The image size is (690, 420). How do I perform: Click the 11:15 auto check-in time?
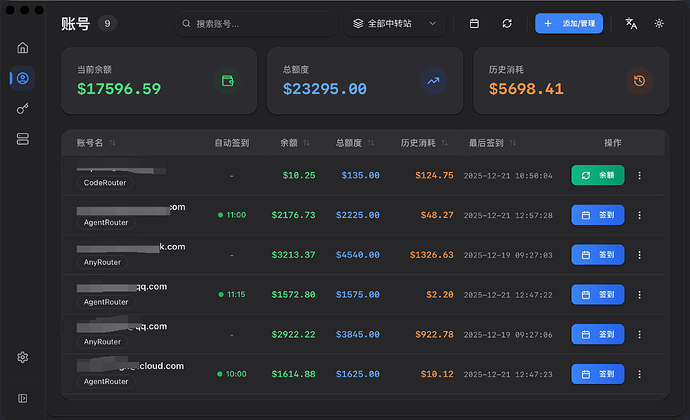coord(232,295)
